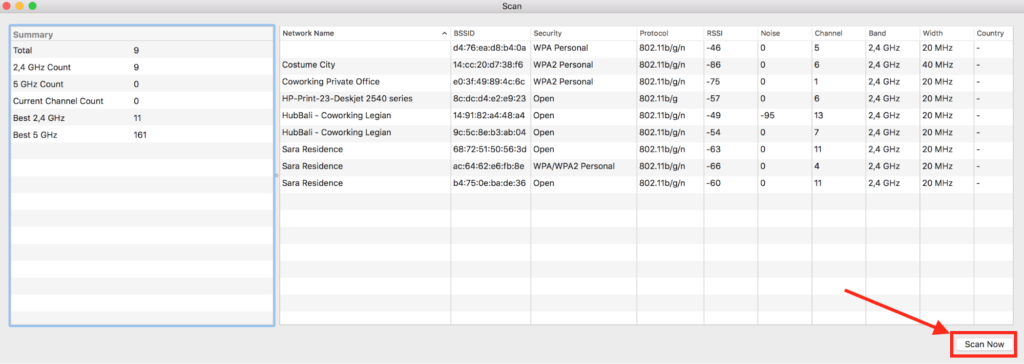This screenshot has width=1024, height=364.
Task: Click the green zoom window button
Action: pyautogui.click(x=33, y=6)
